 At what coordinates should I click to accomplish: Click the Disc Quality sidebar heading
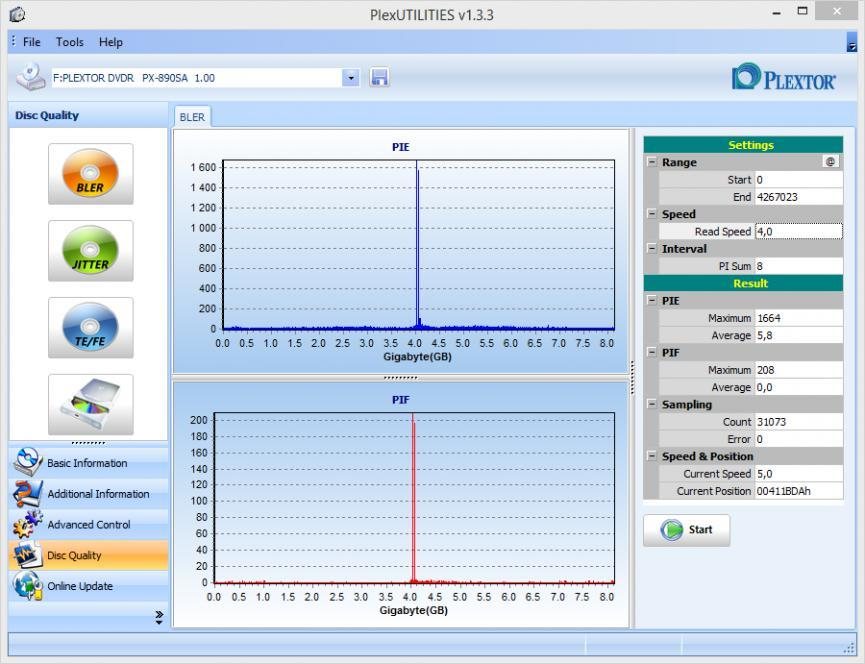(x=47, y=115)
